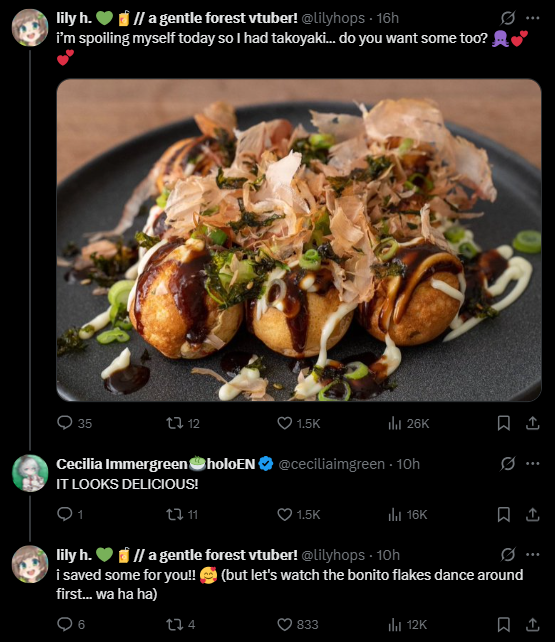Open the takoyaki photo

[x=299, y=240]
